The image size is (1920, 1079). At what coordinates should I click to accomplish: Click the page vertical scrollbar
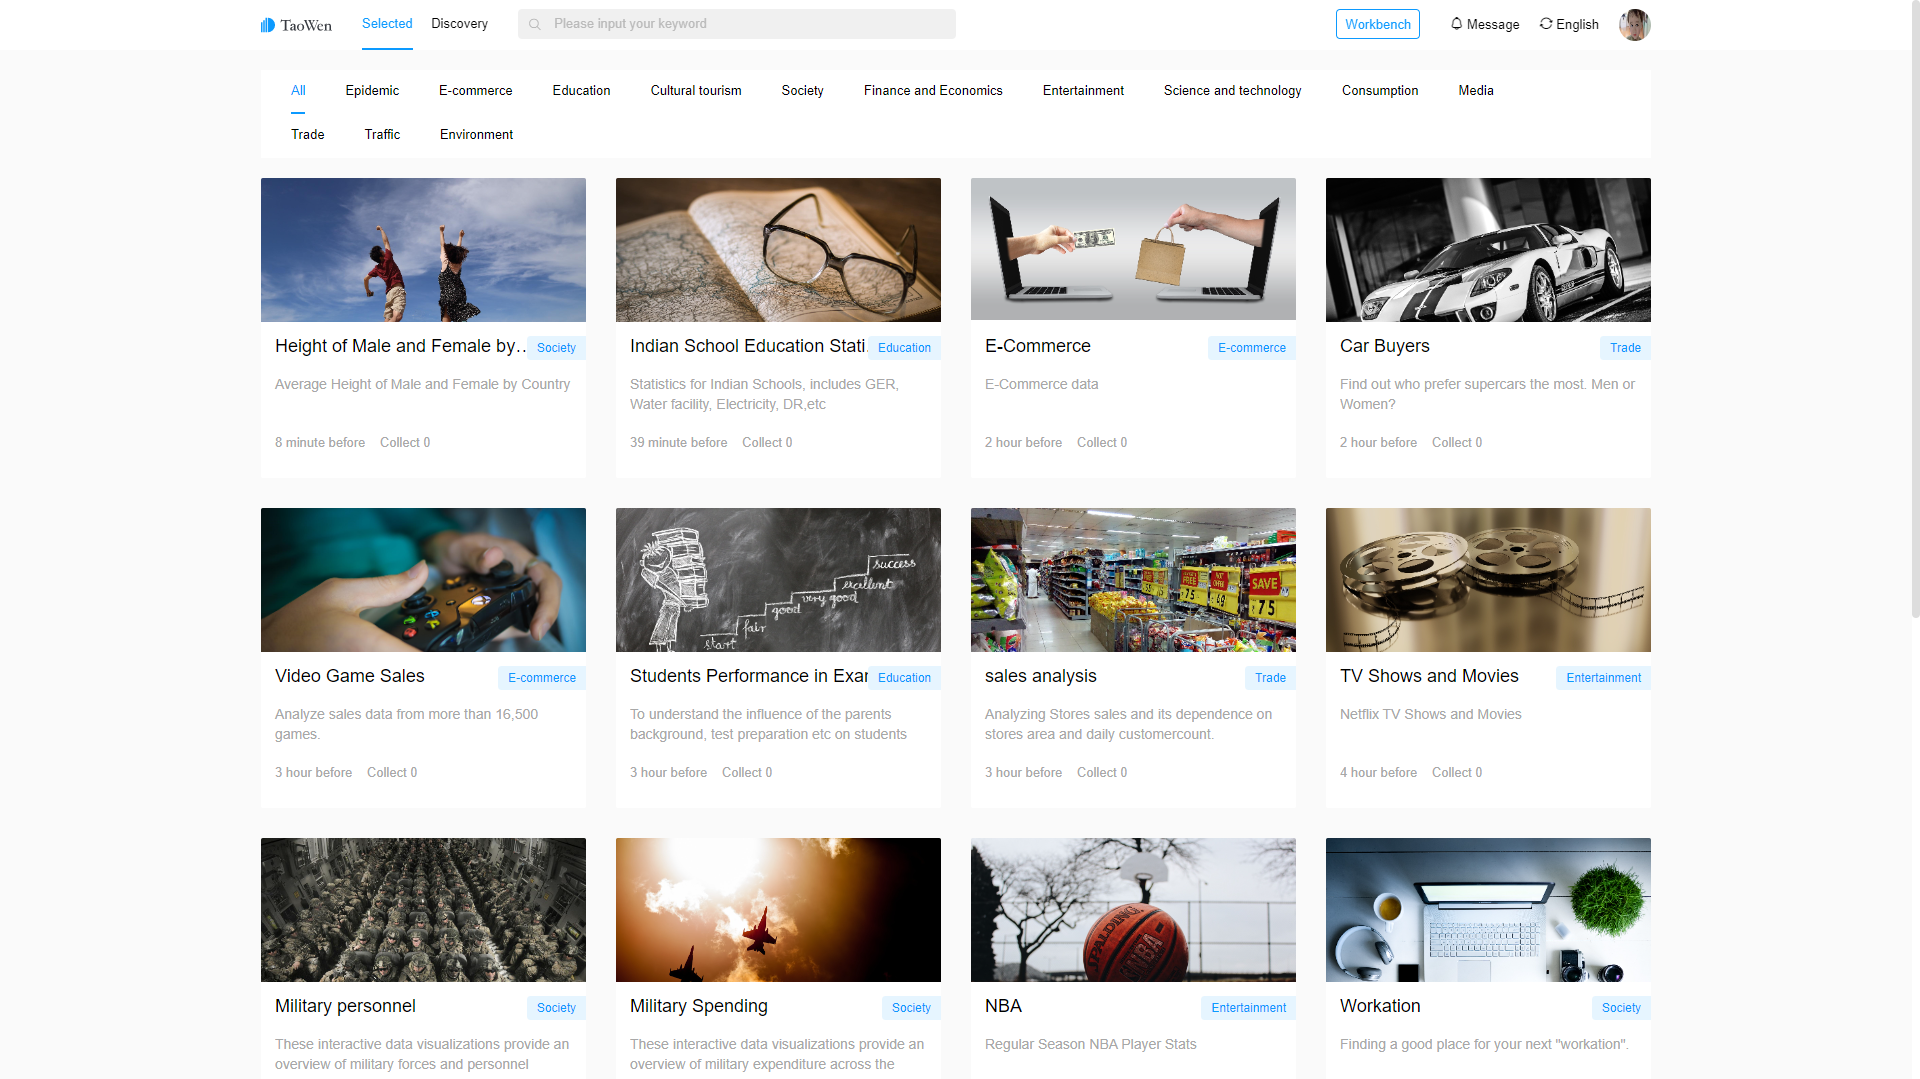click(1915, 310)
